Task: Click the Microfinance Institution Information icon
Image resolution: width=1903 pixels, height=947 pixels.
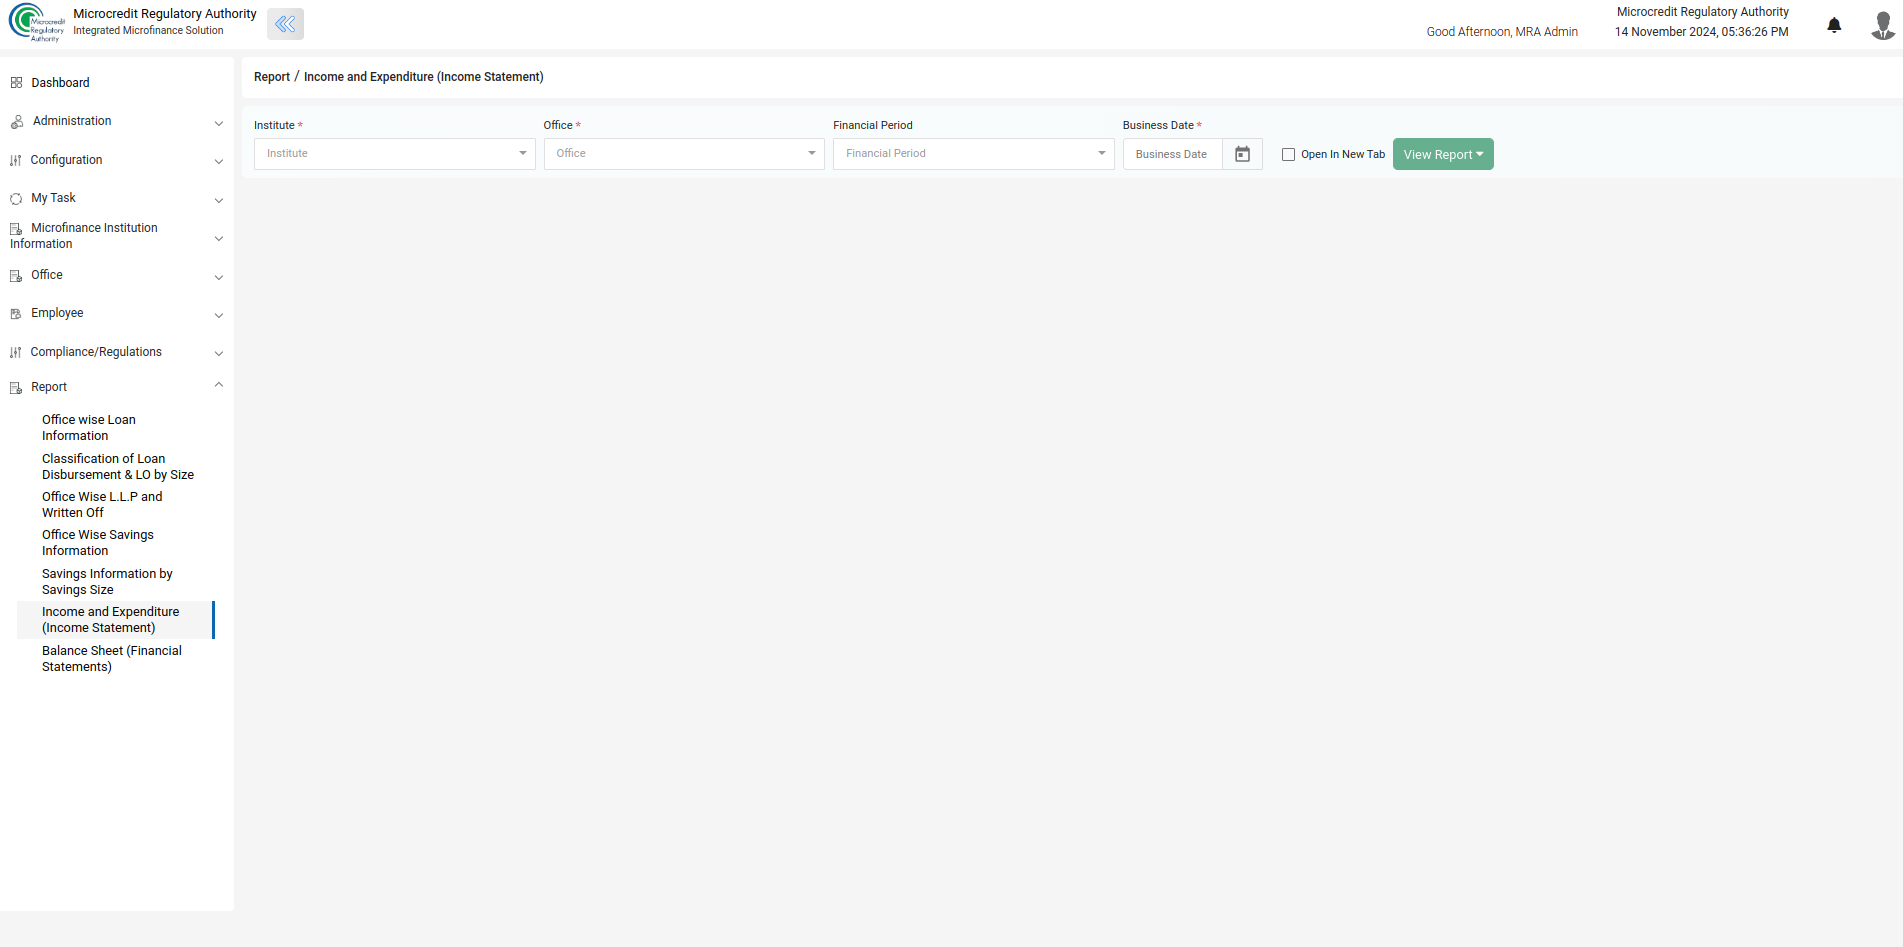Action: click(16, 229)
